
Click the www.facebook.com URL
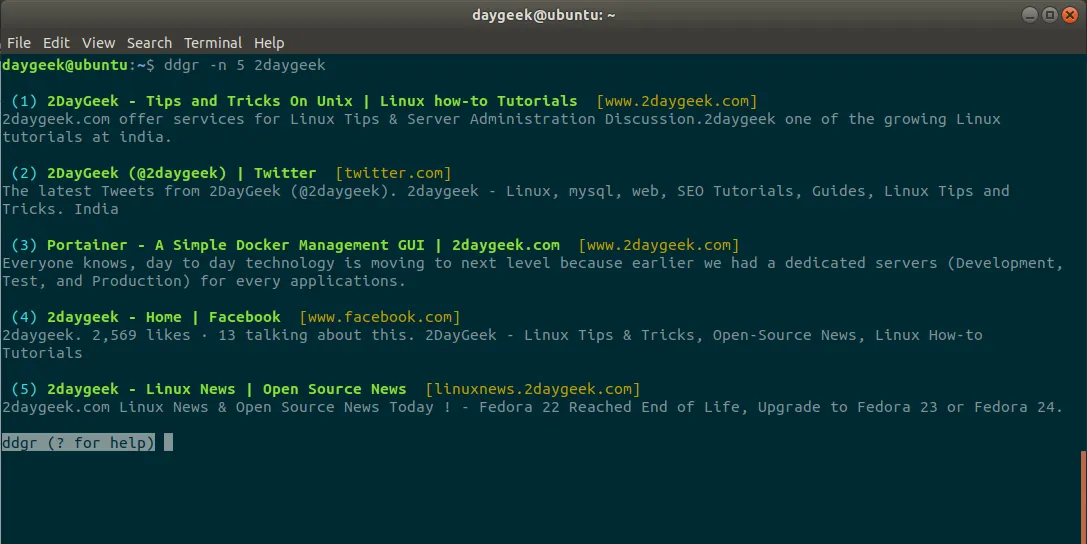point(380,317)
